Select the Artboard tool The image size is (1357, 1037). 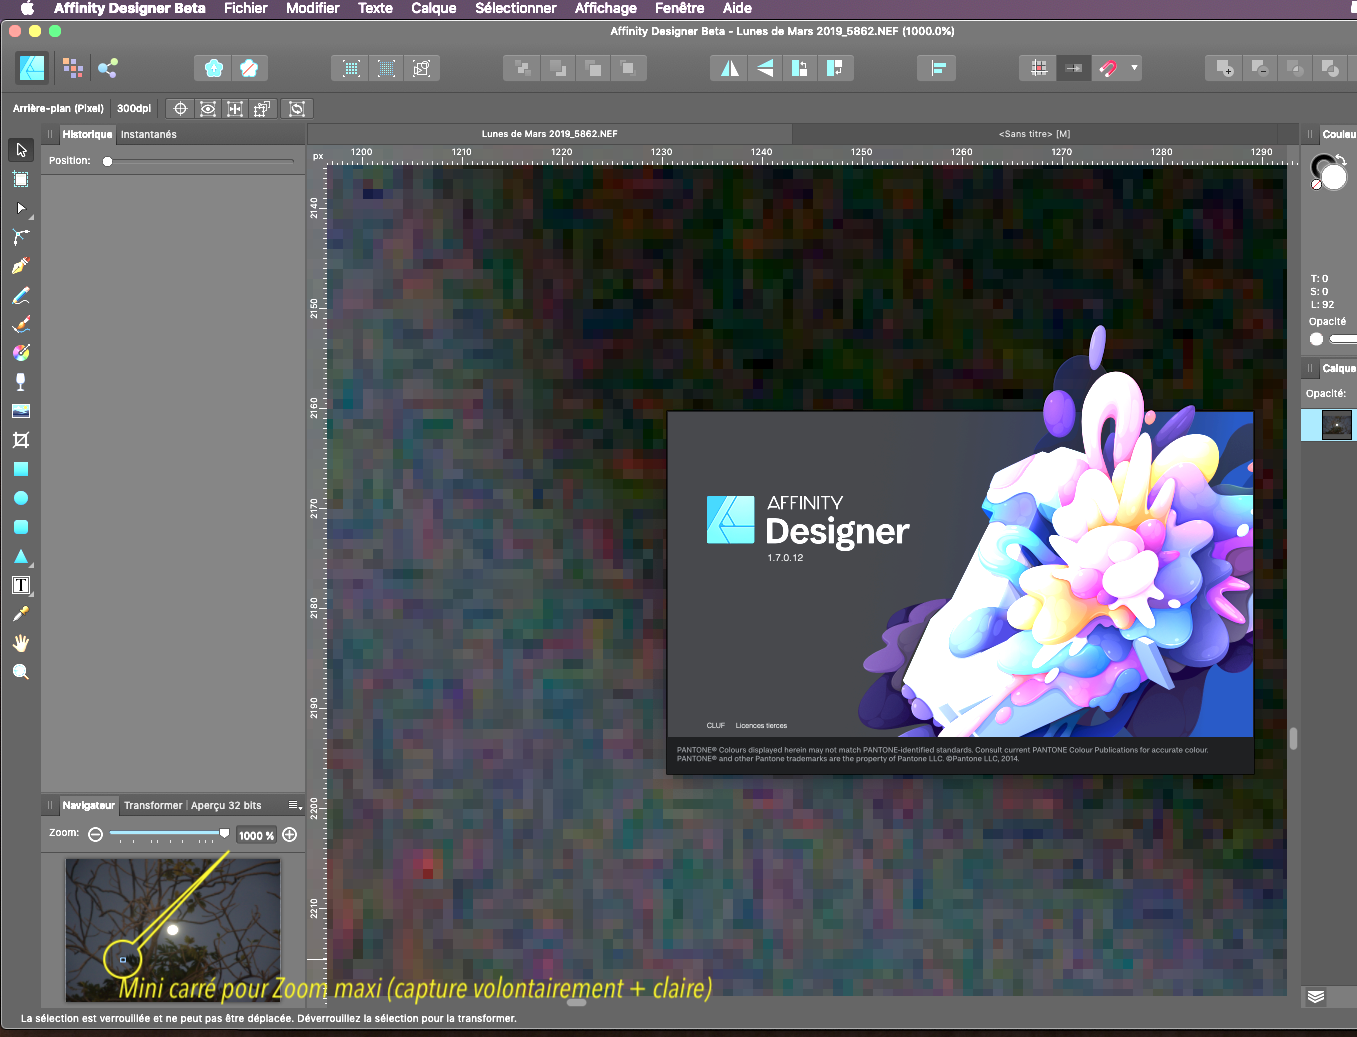tap(21, 179)
